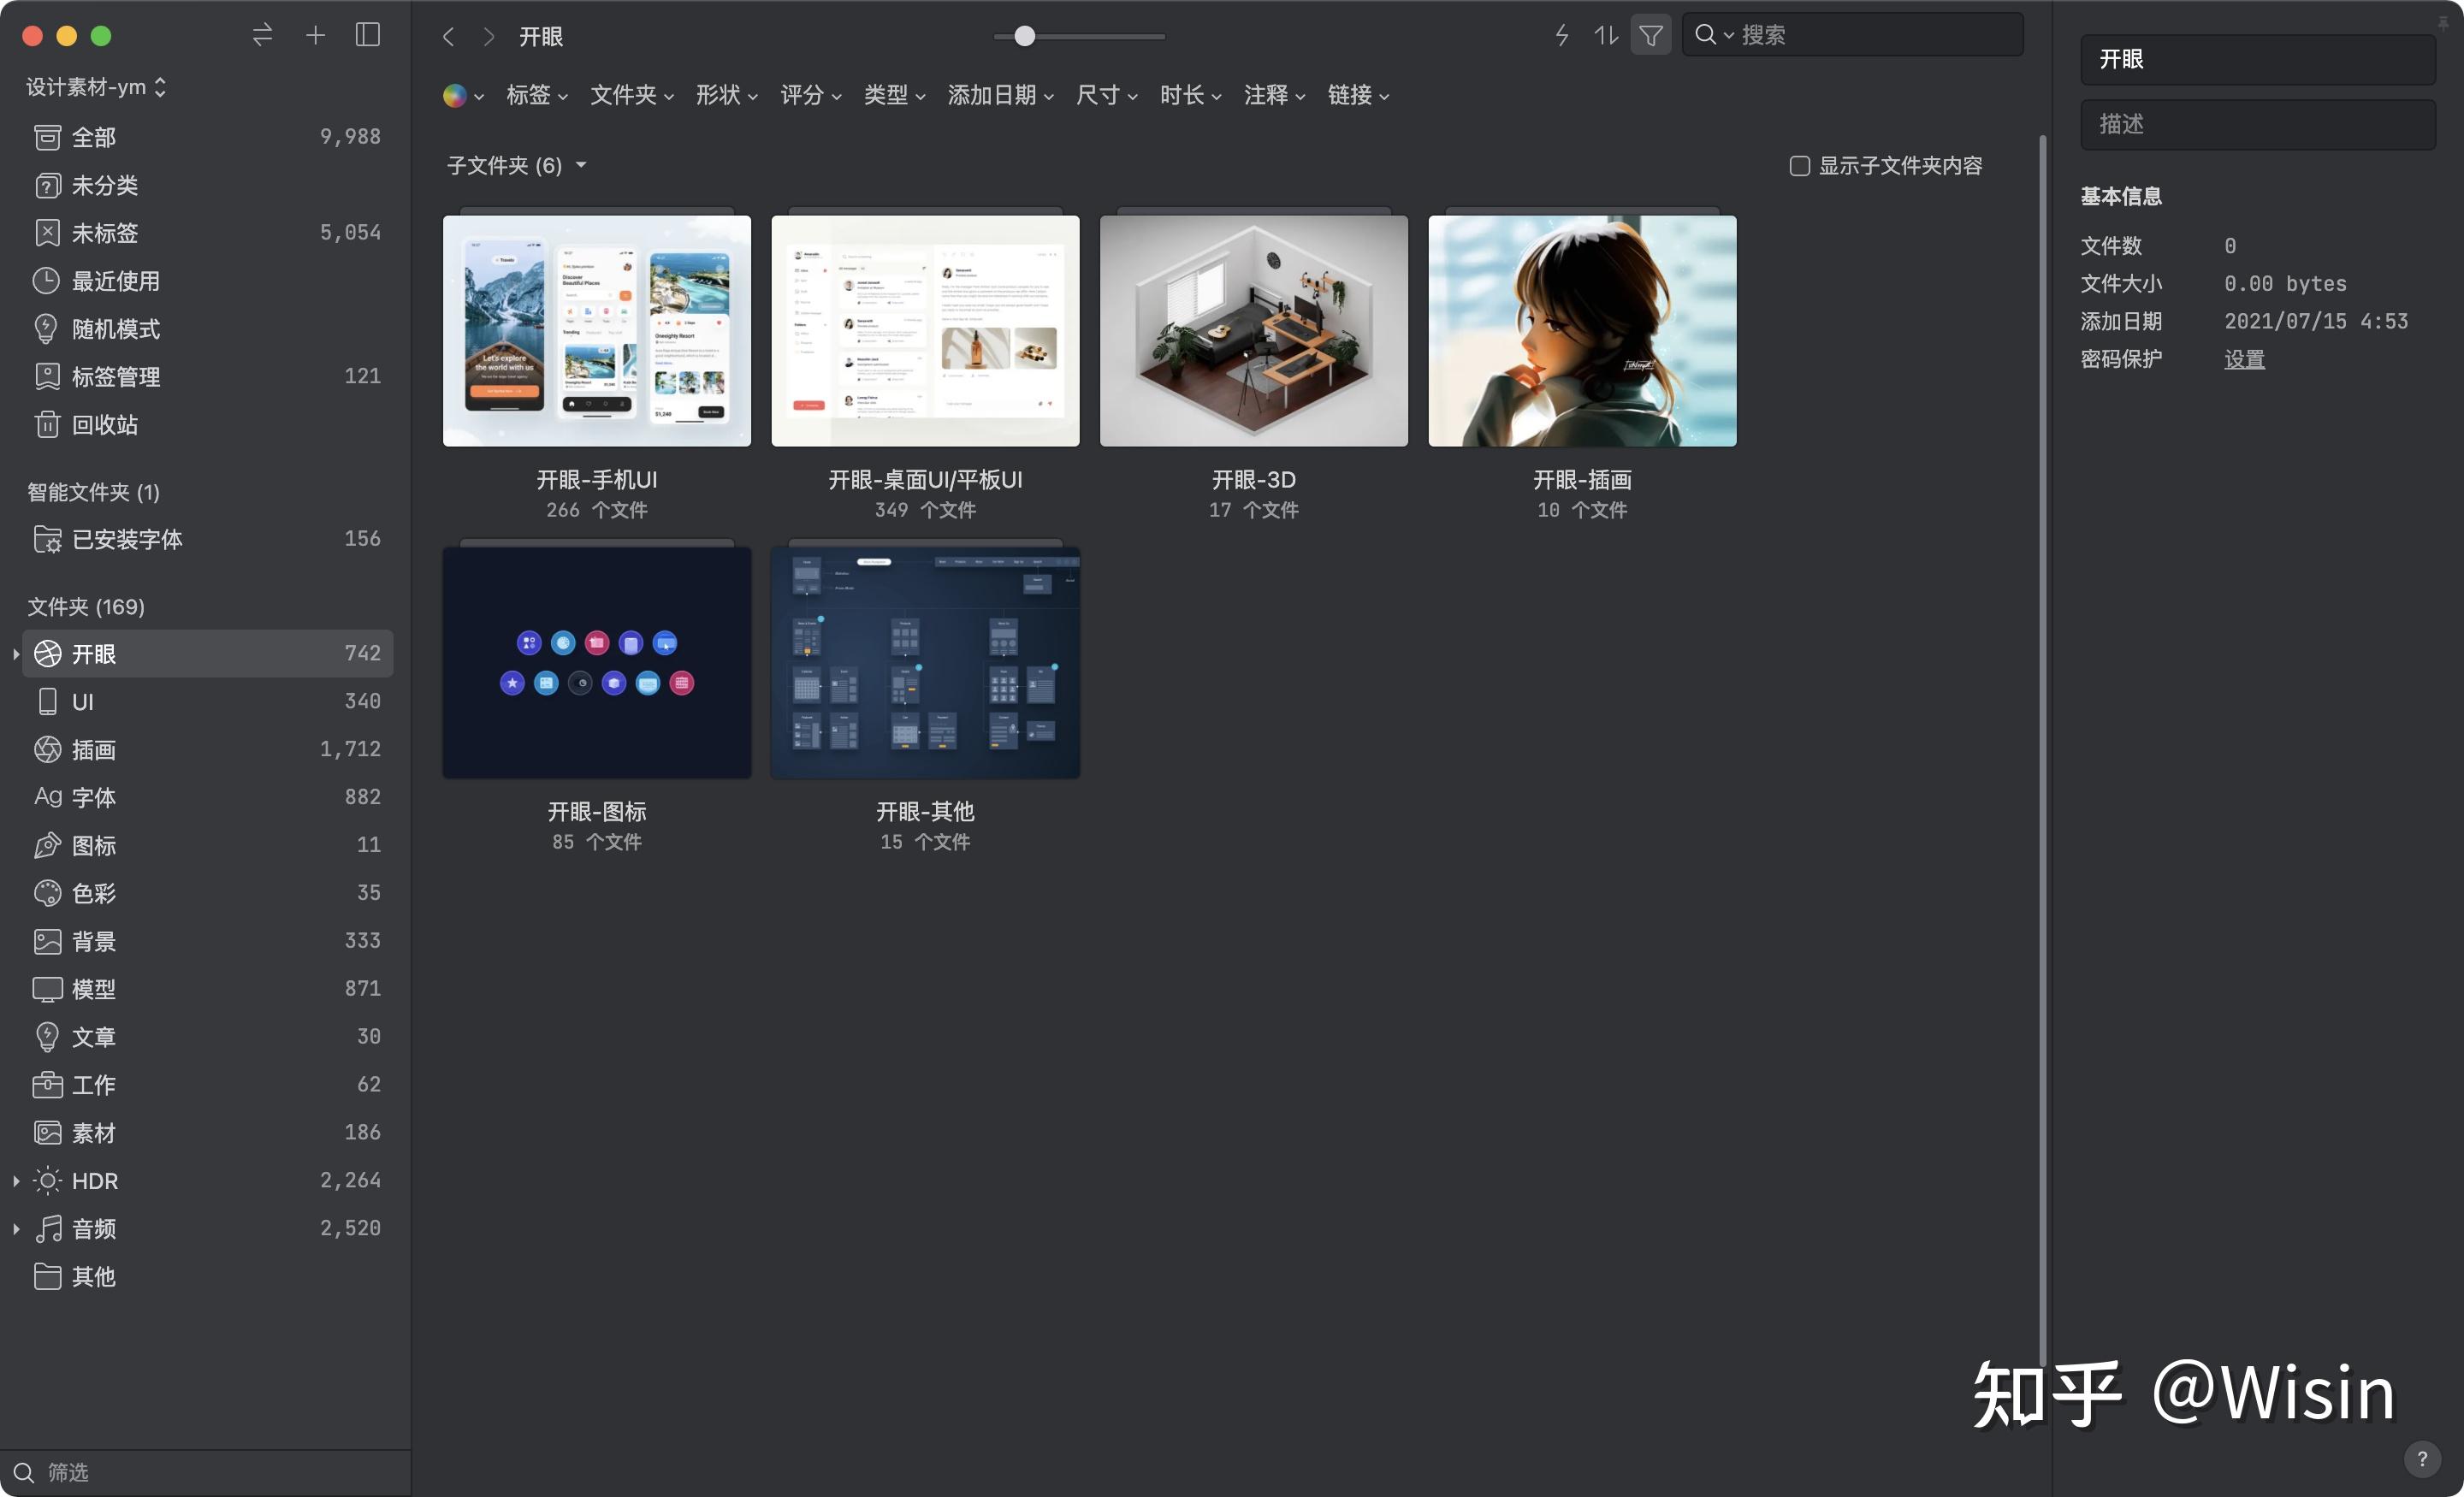Click the lightning quick action icon
The height and width of the screenshot is (1497, 2464).
(1562, 36)
